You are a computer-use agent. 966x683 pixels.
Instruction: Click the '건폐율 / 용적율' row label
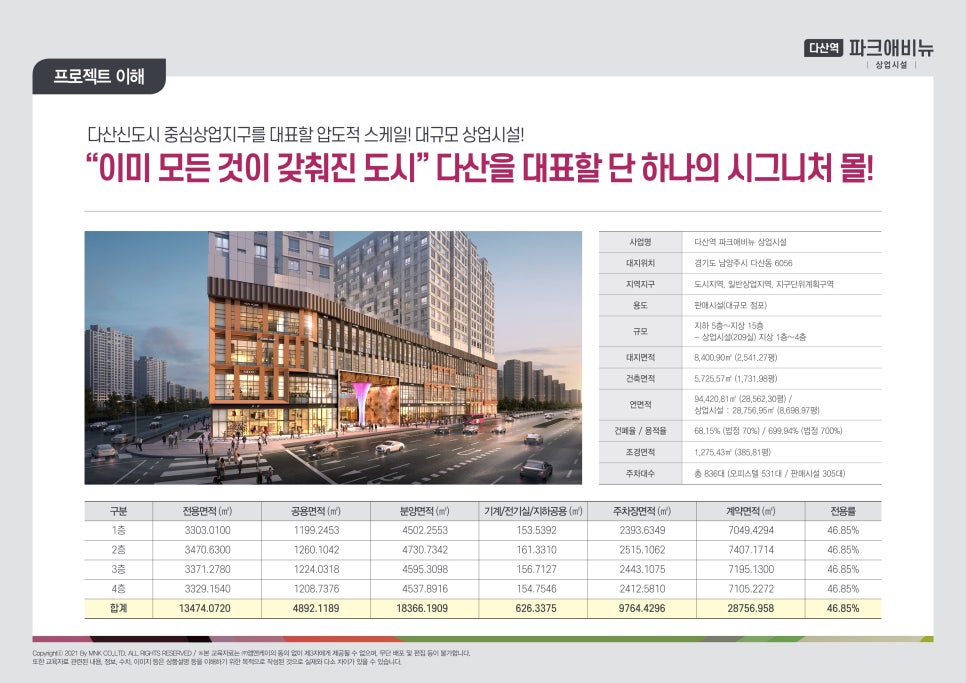[640, 430]
